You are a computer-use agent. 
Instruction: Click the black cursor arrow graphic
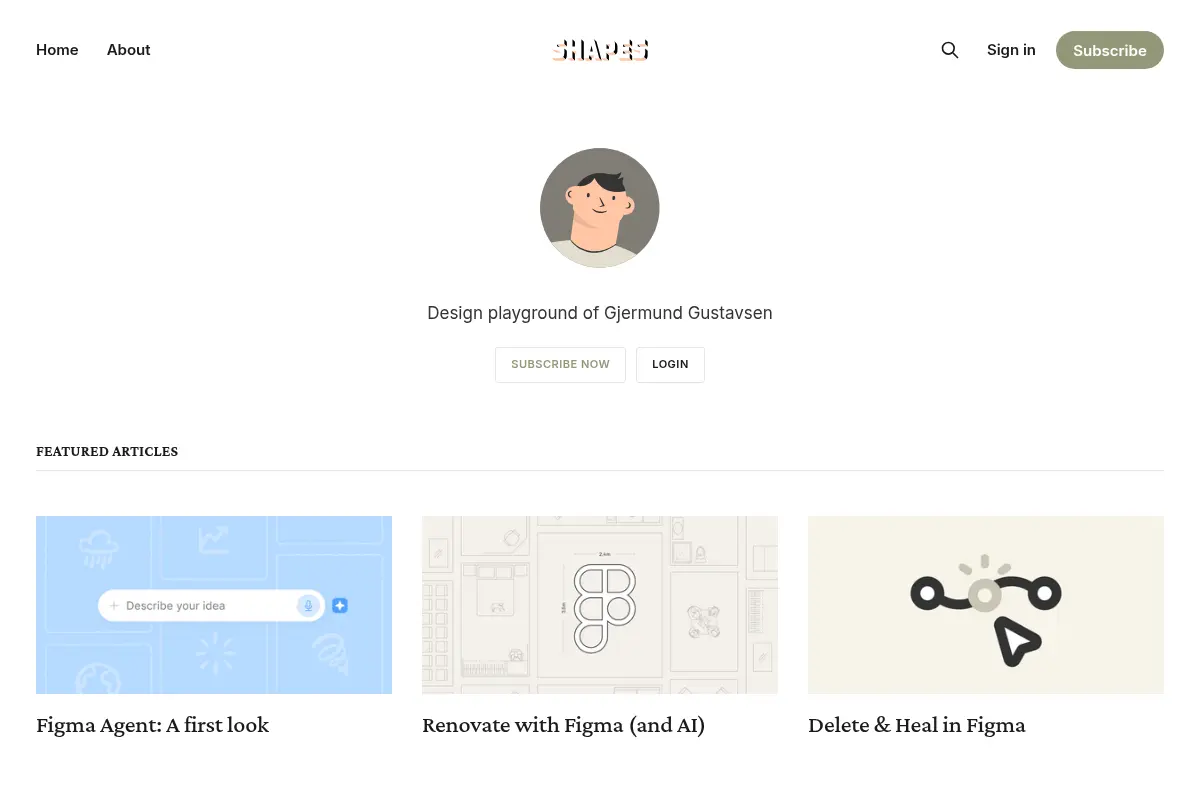[x=1018, y=642]
